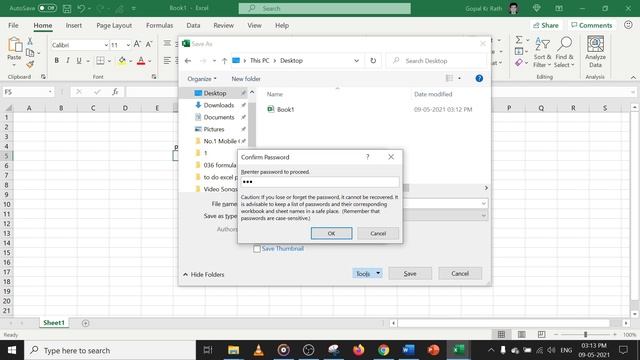The width and height of the screenshot is (640, 360).
Task: Open the font size dropdown
Action: 128,45
